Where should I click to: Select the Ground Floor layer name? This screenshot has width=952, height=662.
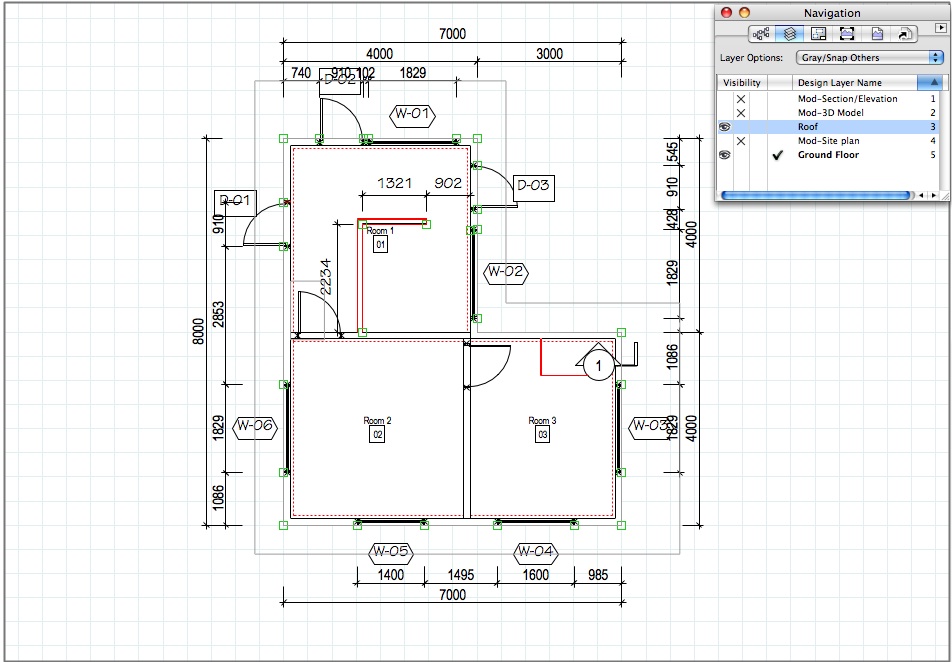(x=828, y=155)
